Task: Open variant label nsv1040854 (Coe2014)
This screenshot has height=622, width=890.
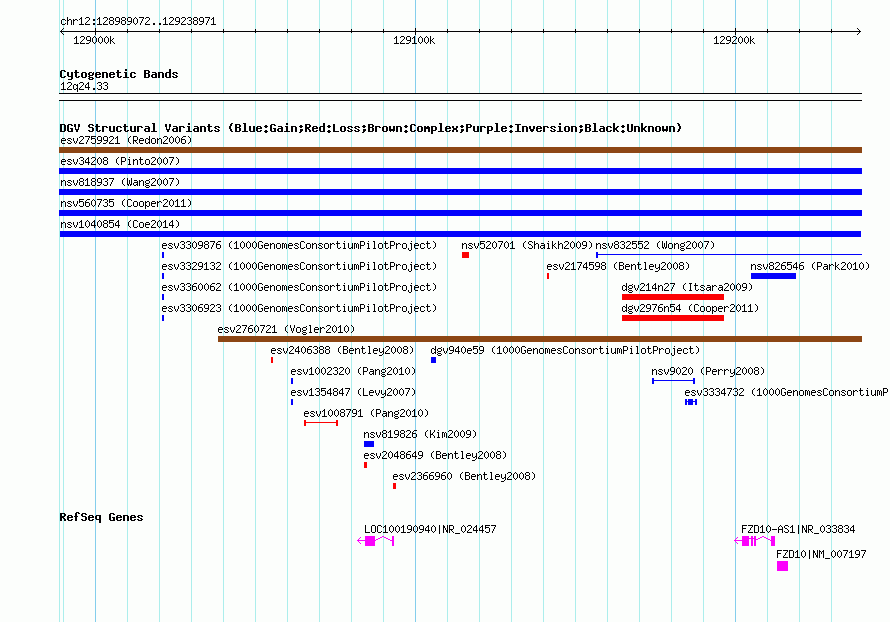Action: (x=120, y=224)
